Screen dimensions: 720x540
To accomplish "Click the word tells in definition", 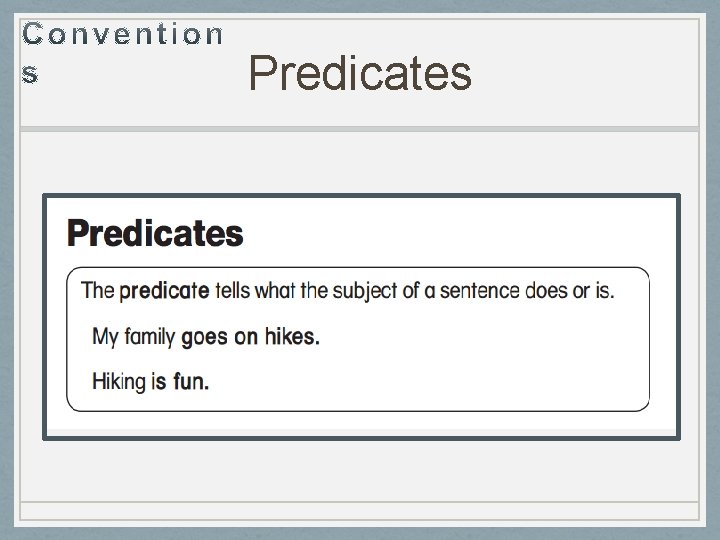I will [x=232, y=291].
